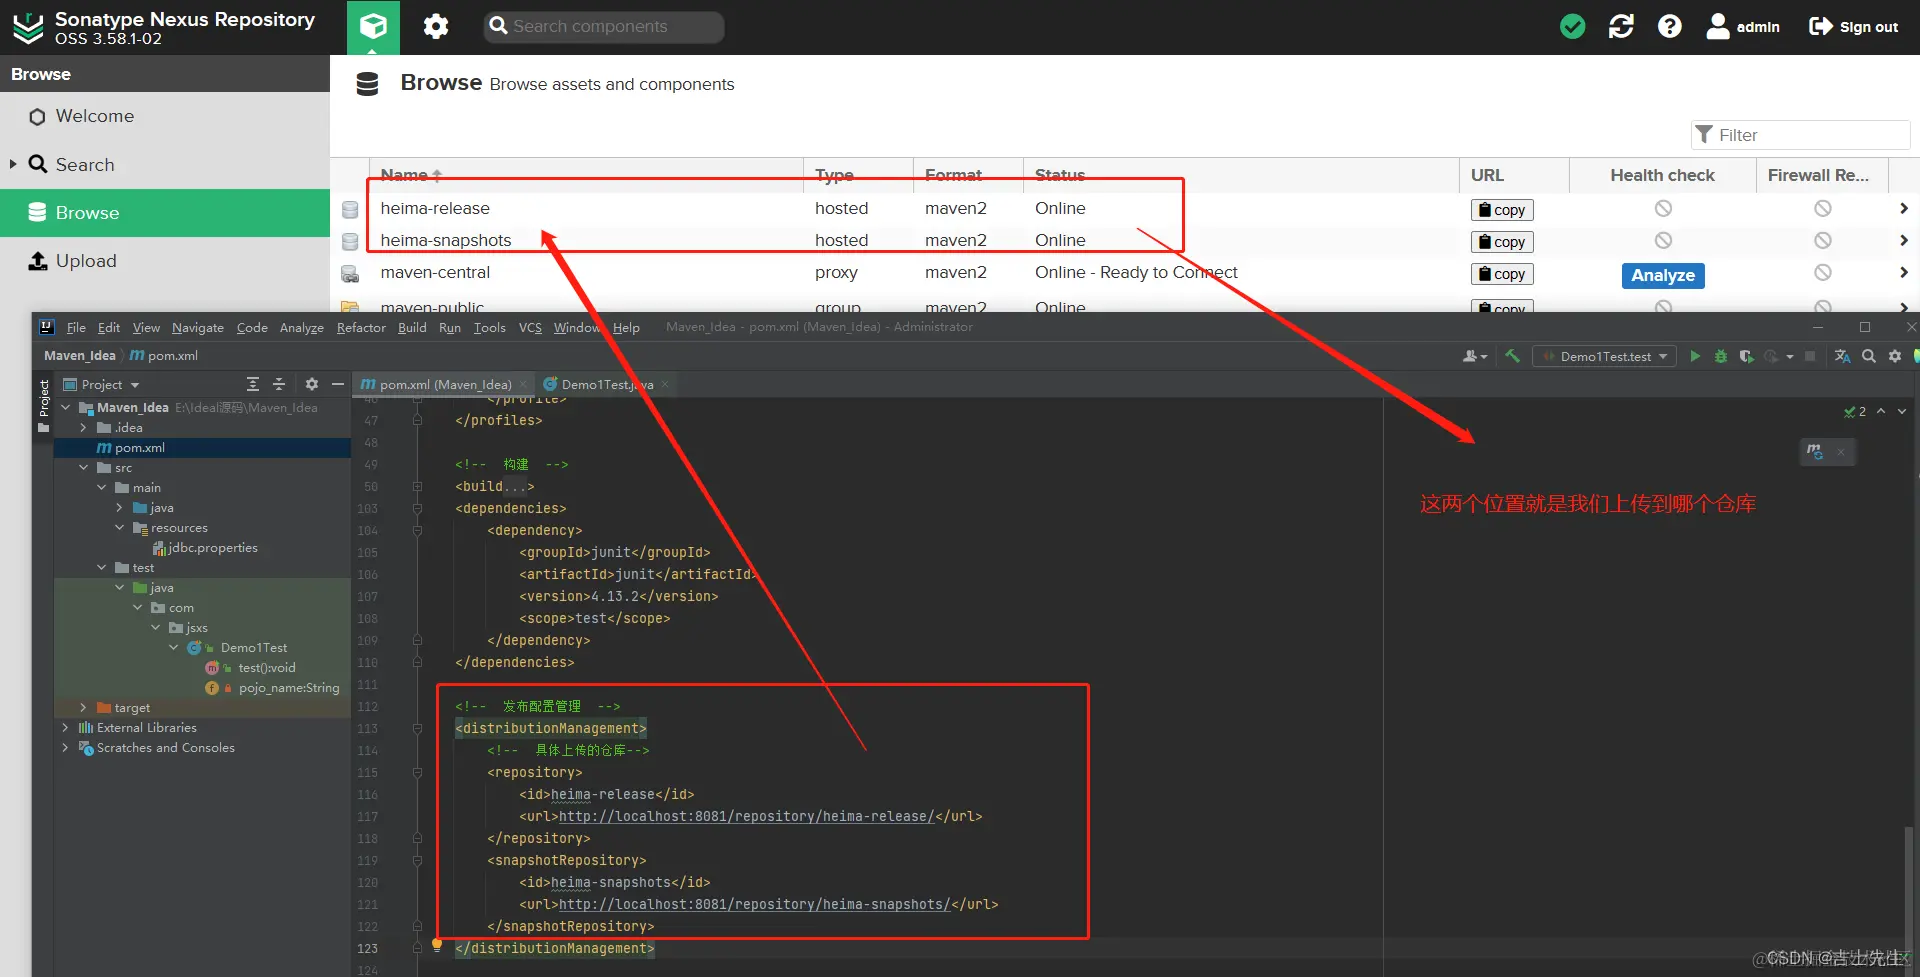Open the VCS menu in IntelliJ
Viewport: 1920px width, 977px height.
[x=530, y=328]
